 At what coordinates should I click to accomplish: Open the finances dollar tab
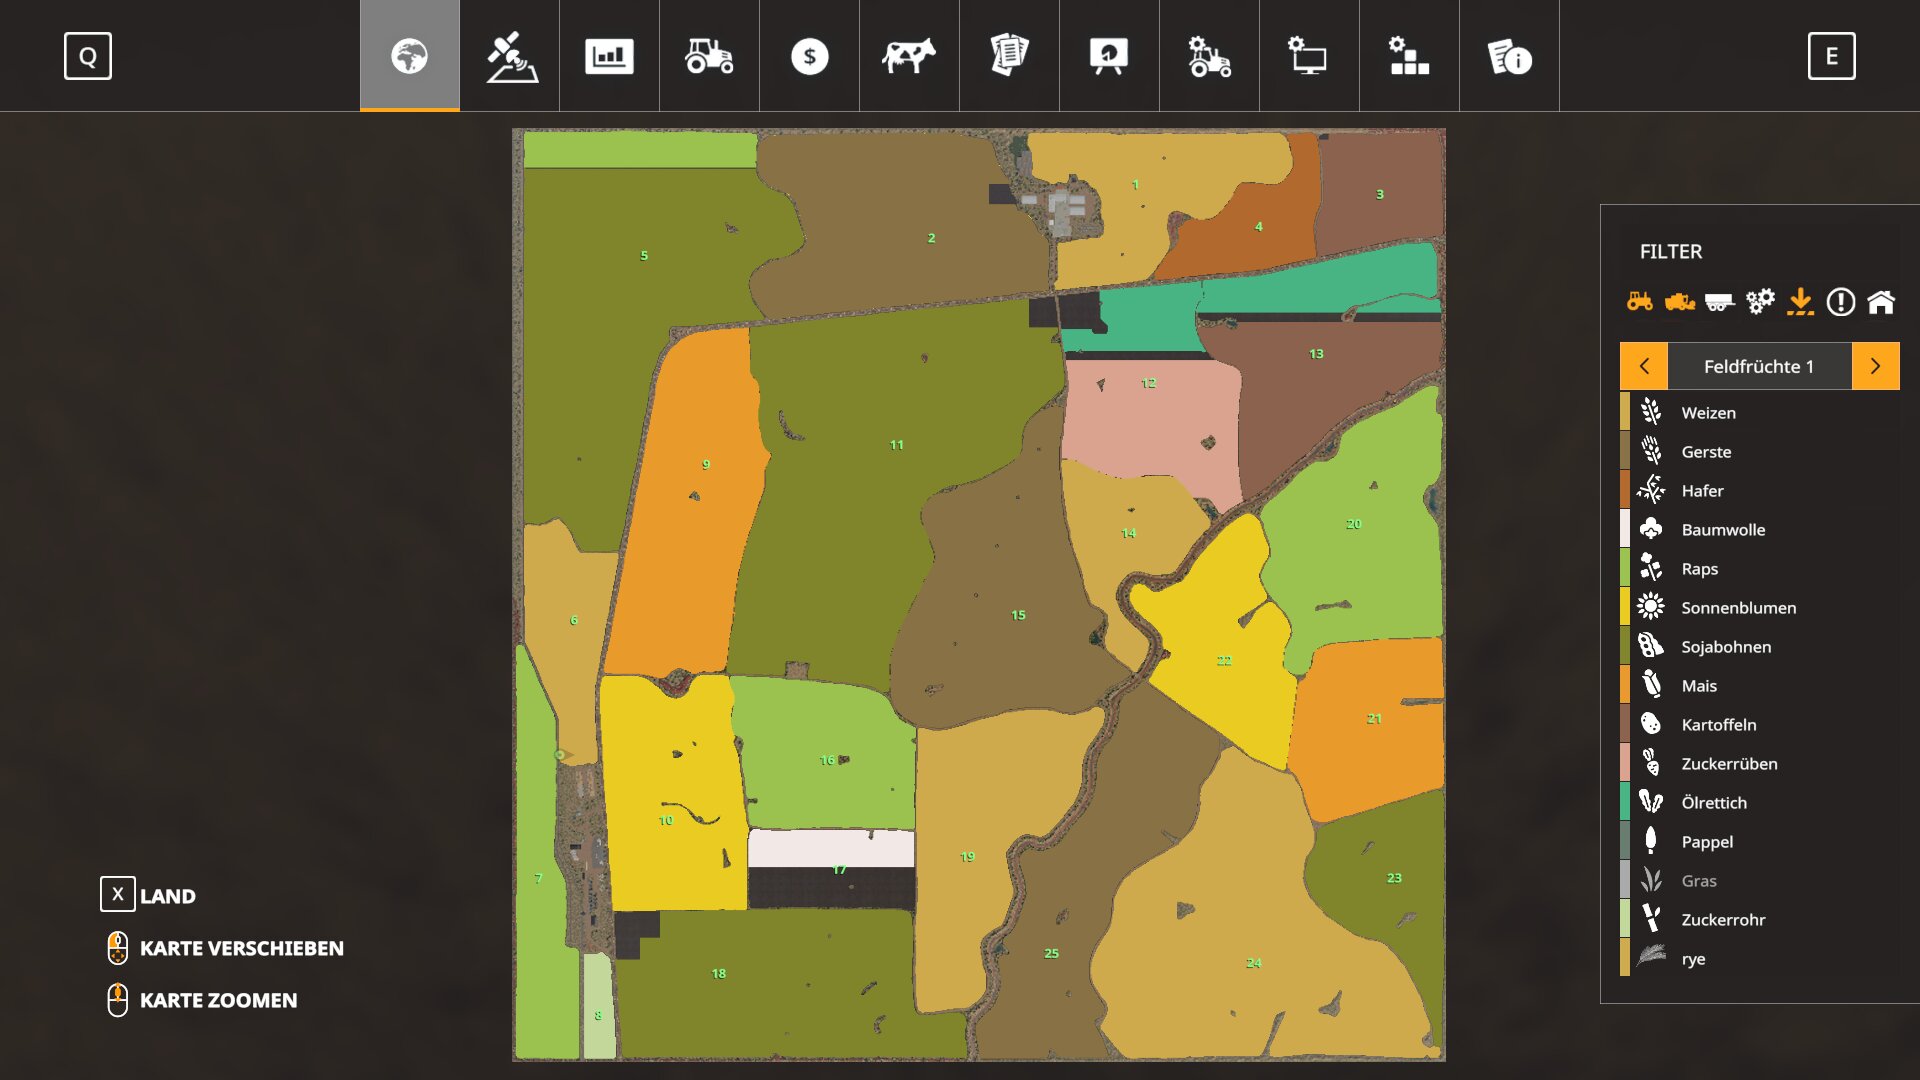(x=809, y=56)
